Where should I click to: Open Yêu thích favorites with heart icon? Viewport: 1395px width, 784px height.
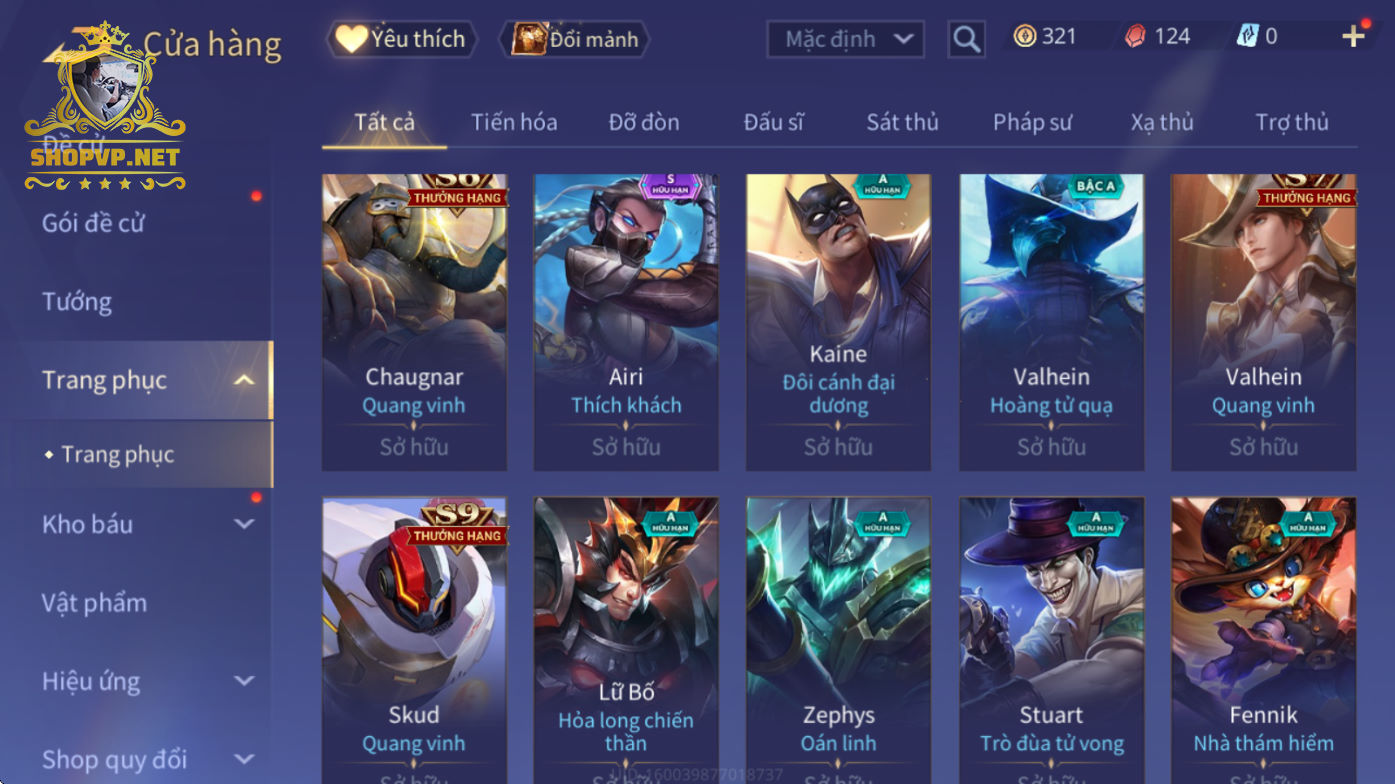(401, 39)
